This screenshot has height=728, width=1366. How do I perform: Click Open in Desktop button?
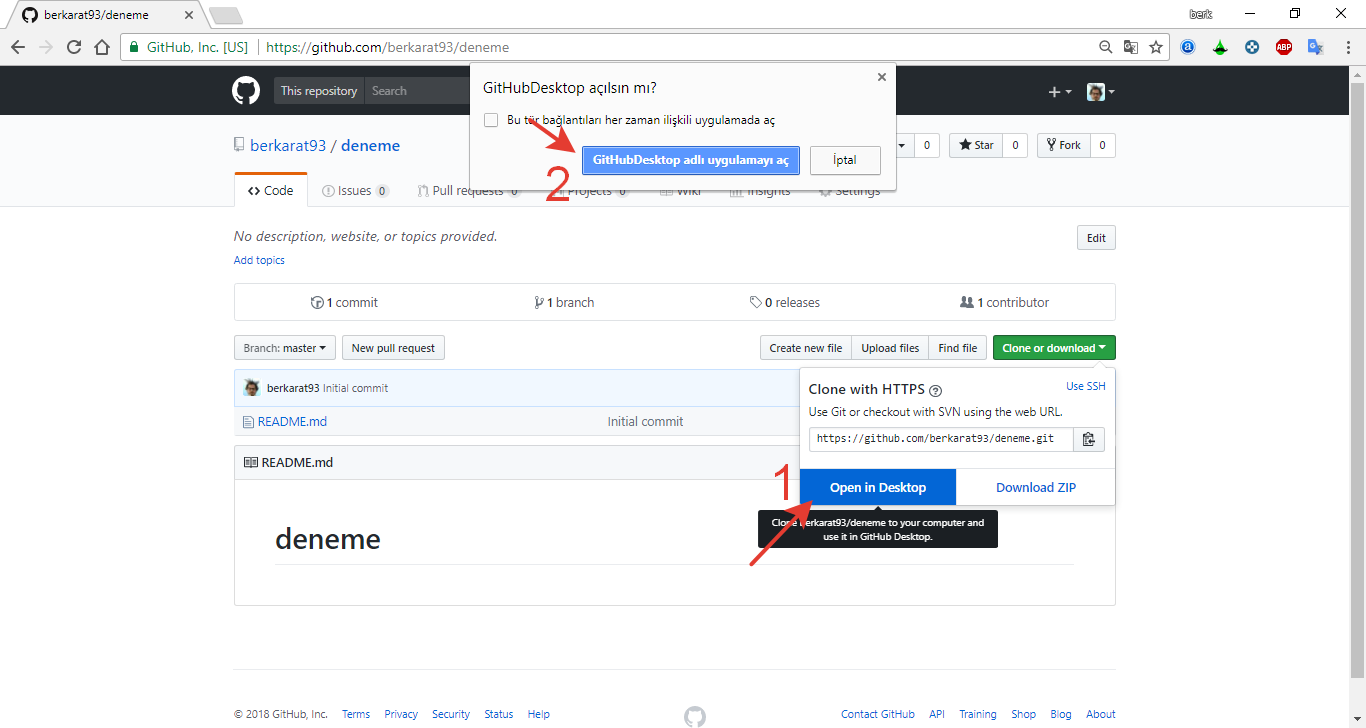[x=878, y=487]
